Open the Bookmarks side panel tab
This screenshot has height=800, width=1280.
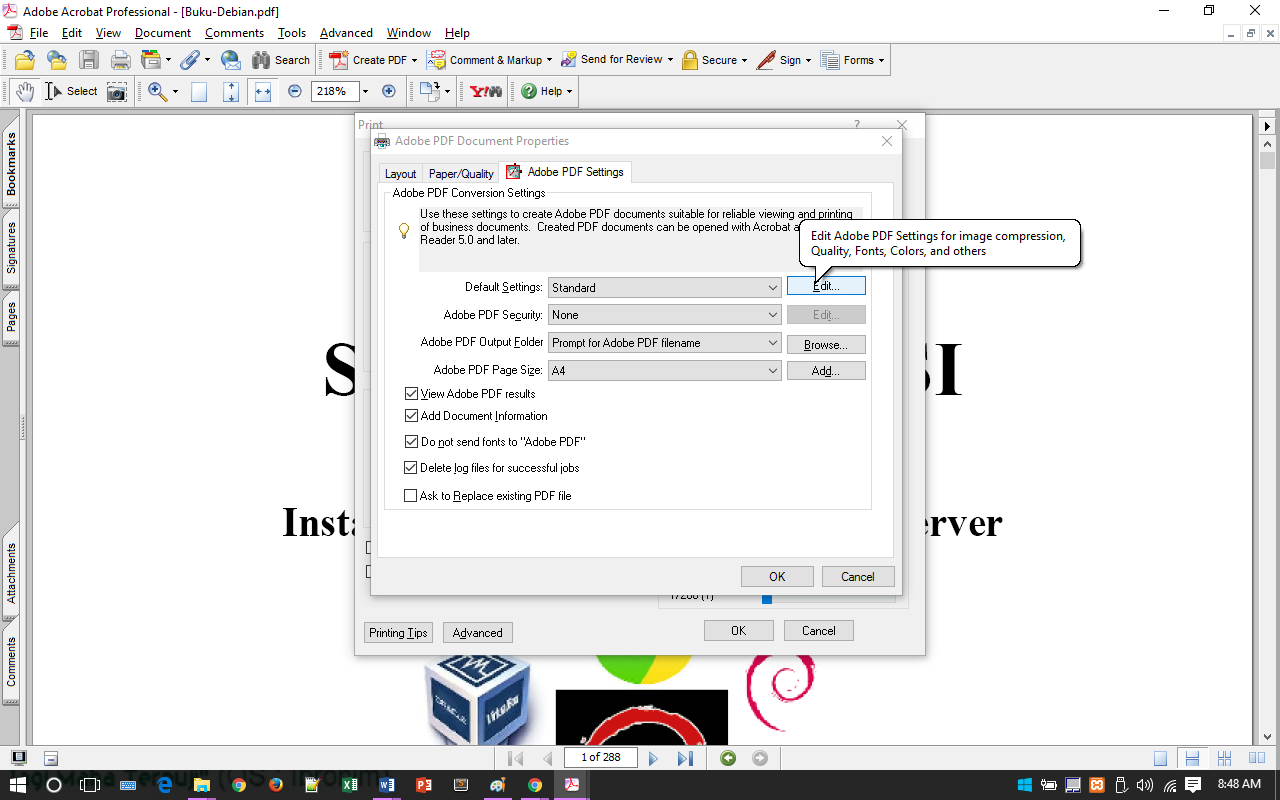(11, 165)
